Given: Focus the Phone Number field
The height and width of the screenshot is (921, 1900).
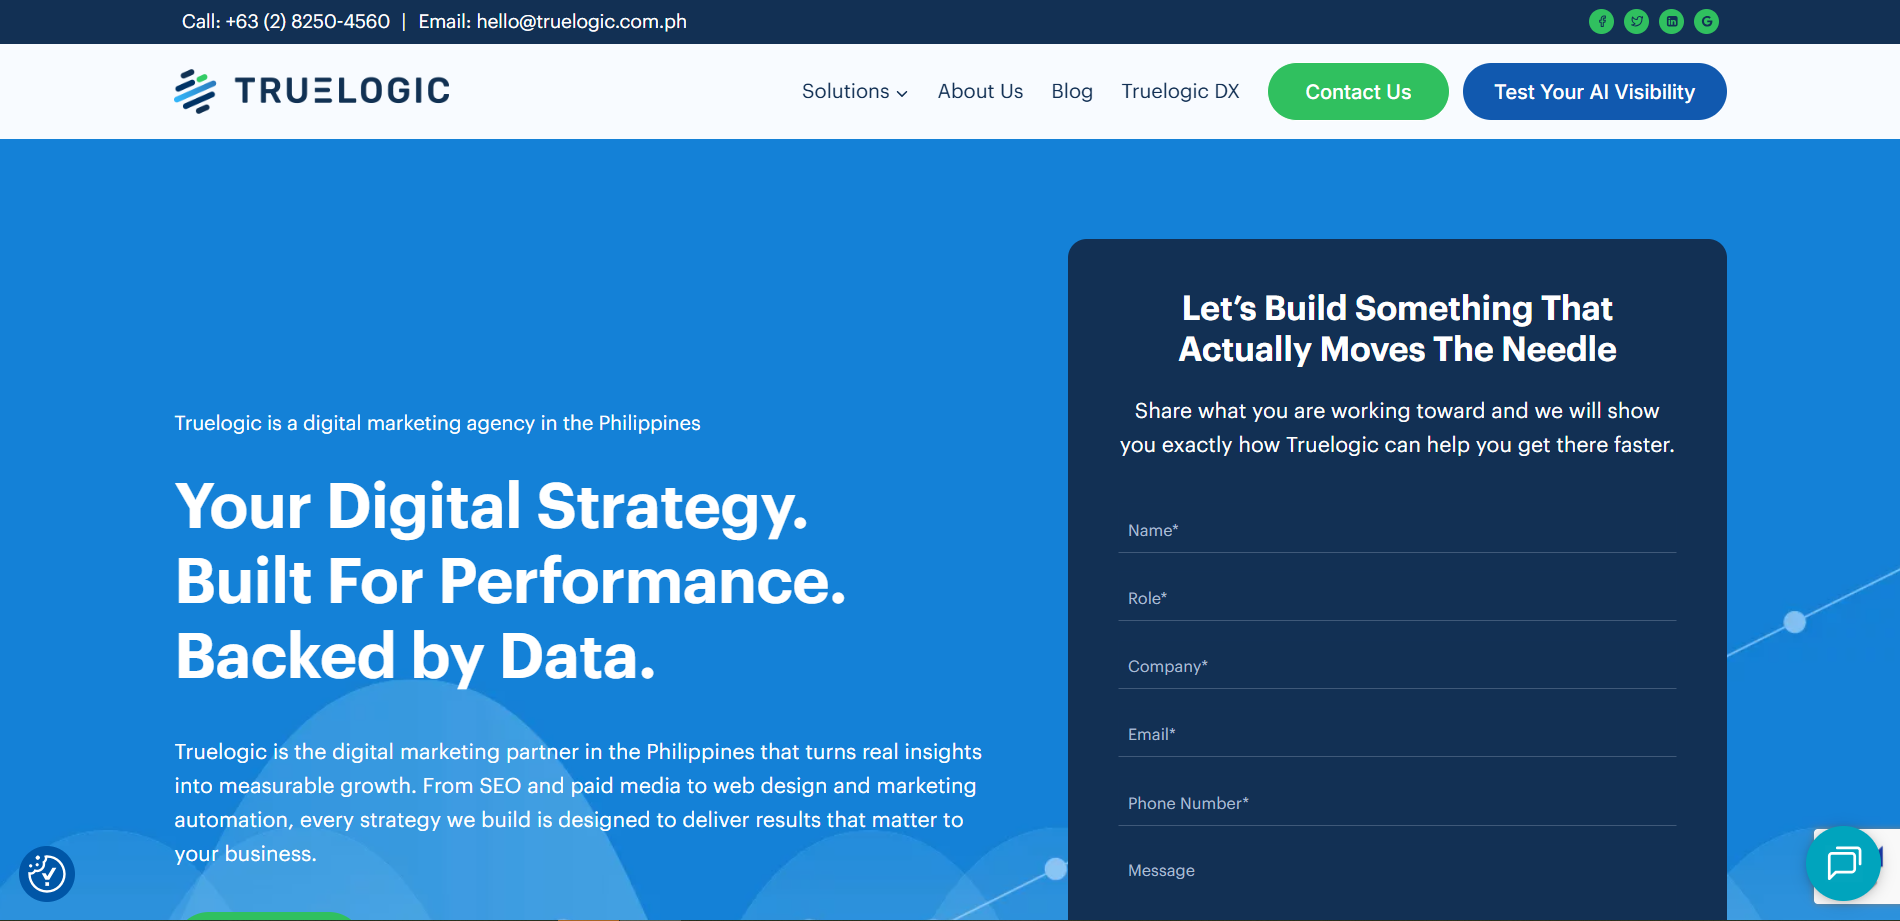Looking at the screenshot, I should [1397, 804].
